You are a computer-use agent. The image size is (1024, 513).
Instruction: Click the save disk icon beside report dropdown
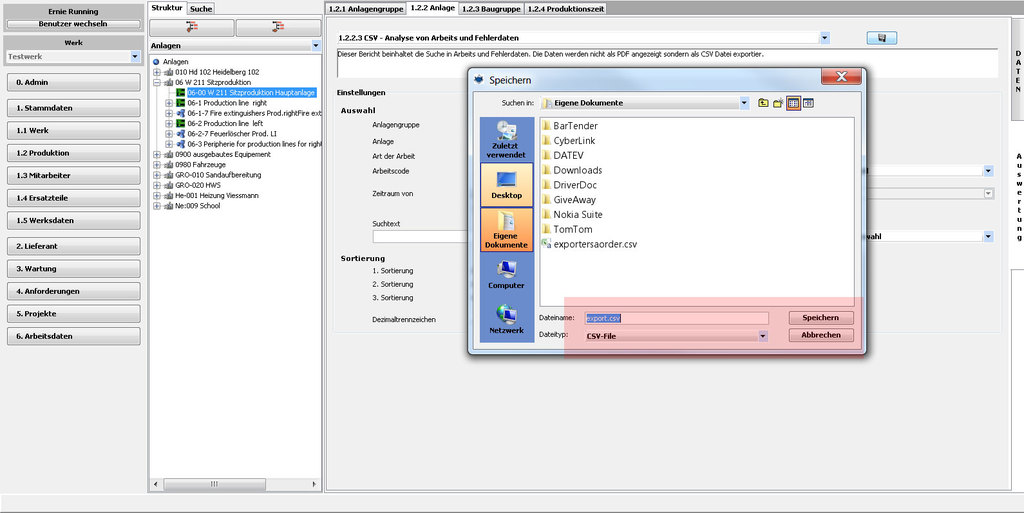pyautogui.click(x=881, y=38)
